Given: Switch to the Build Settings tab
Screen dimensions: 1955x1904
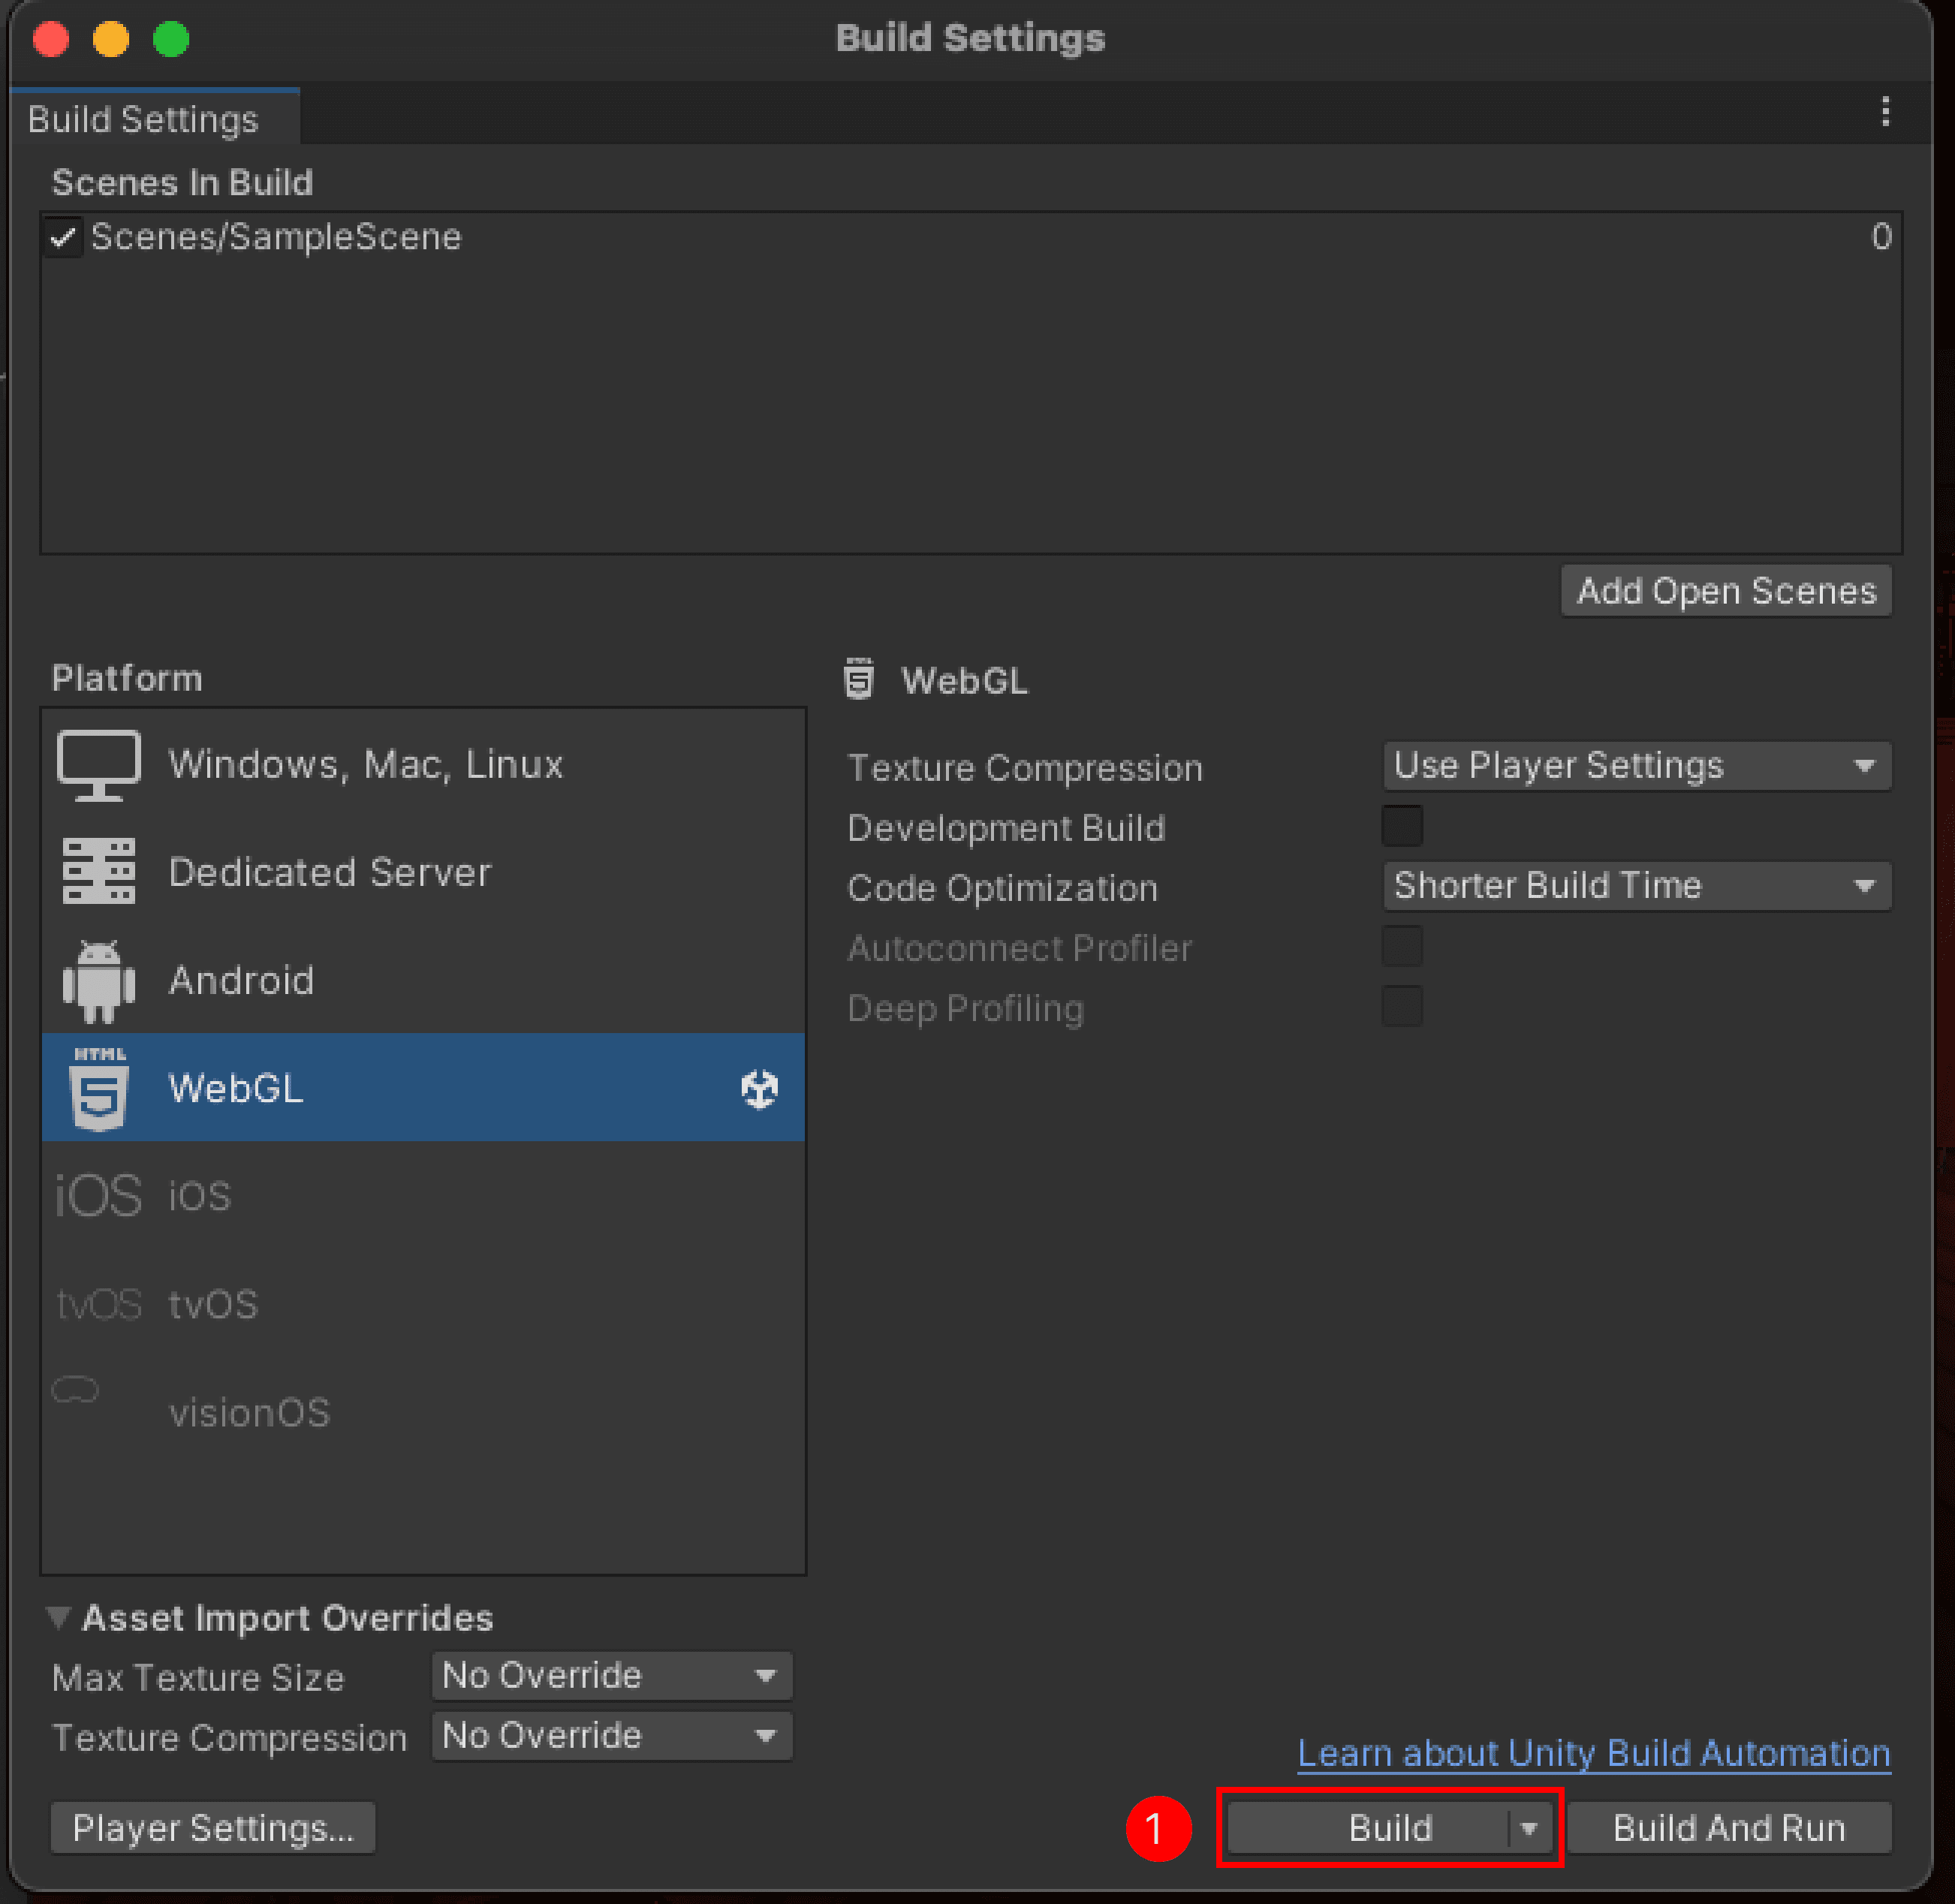Looking at the screenshot, I should click(x=143, y=118).
